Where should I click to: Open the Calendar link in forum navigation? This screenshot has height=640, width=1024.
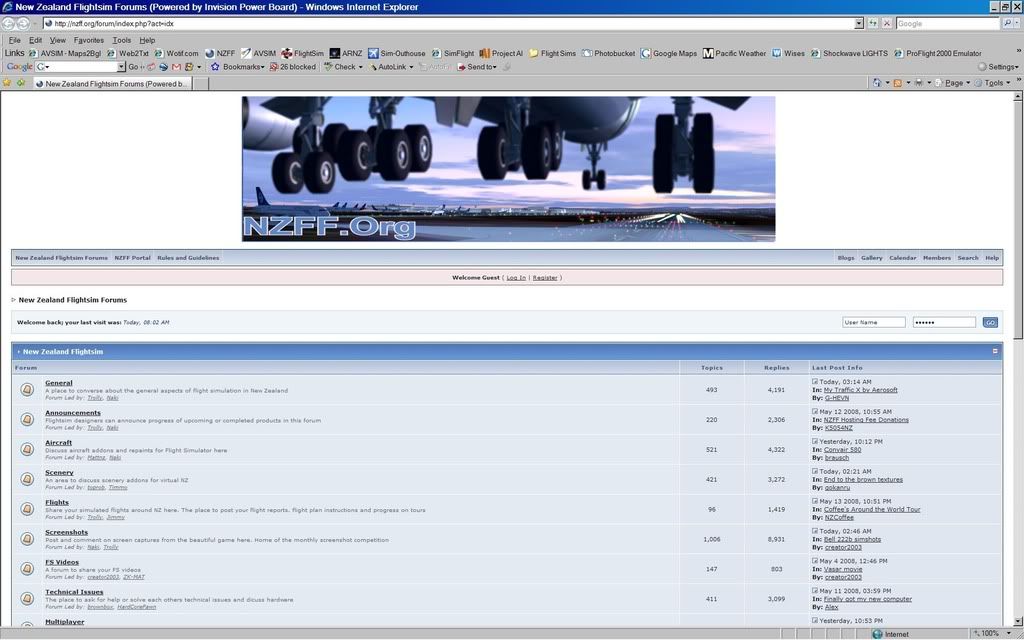point(902,258)
